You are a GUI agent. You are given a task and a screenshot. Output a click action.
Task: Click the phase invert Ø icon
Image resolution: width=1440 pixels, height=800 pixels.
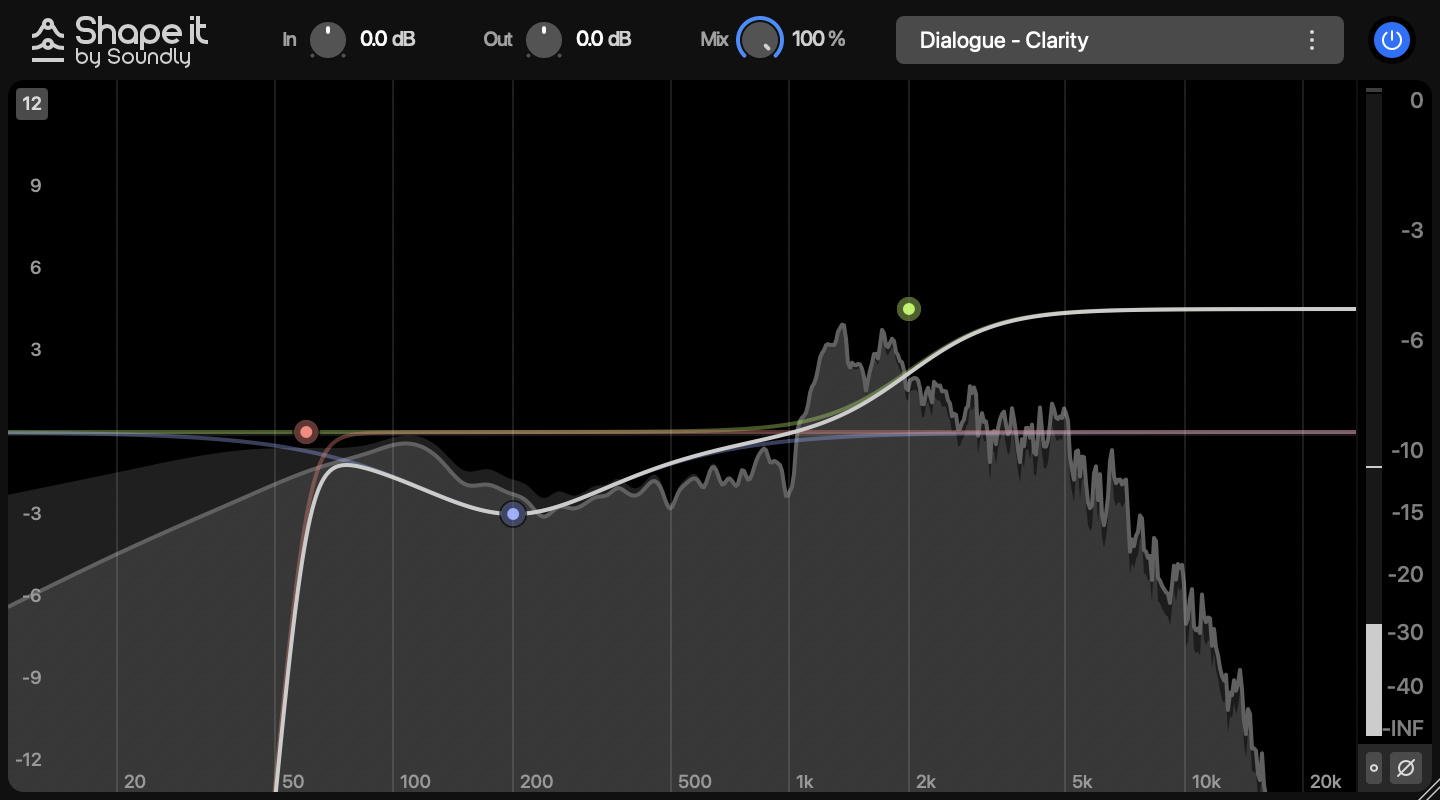(1405, 768)
